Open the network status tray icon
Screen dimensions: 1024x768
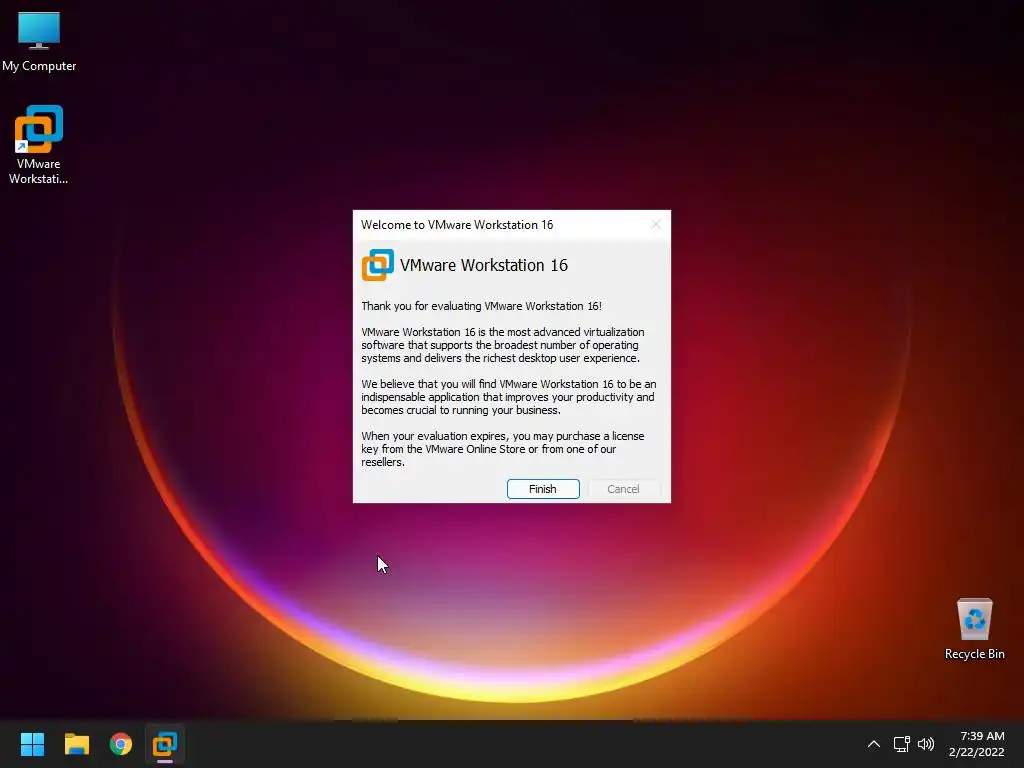pos(902,744)
